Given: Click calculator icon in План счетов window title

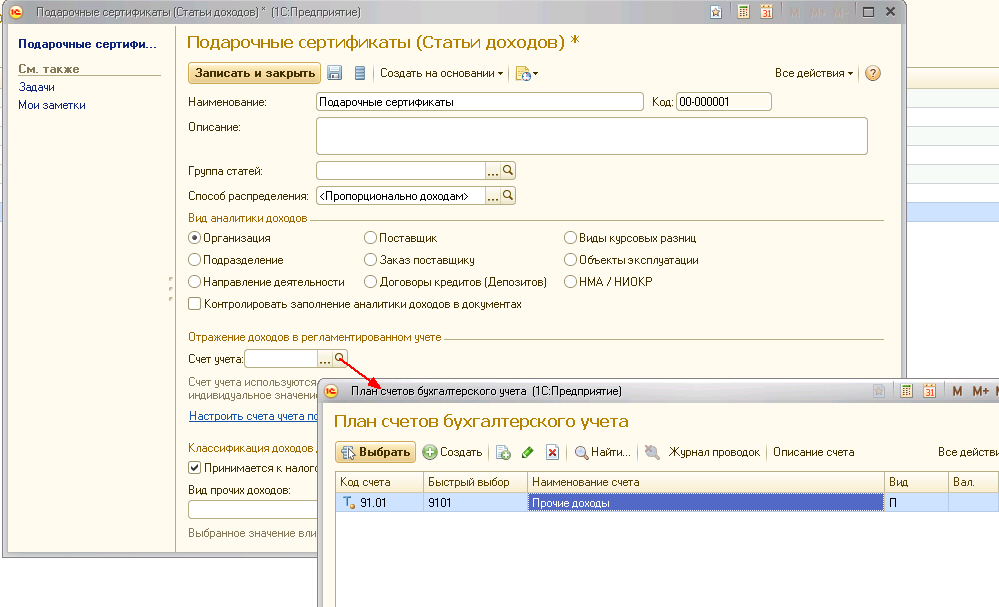Looking at the screenshot, I should [906, 391].
